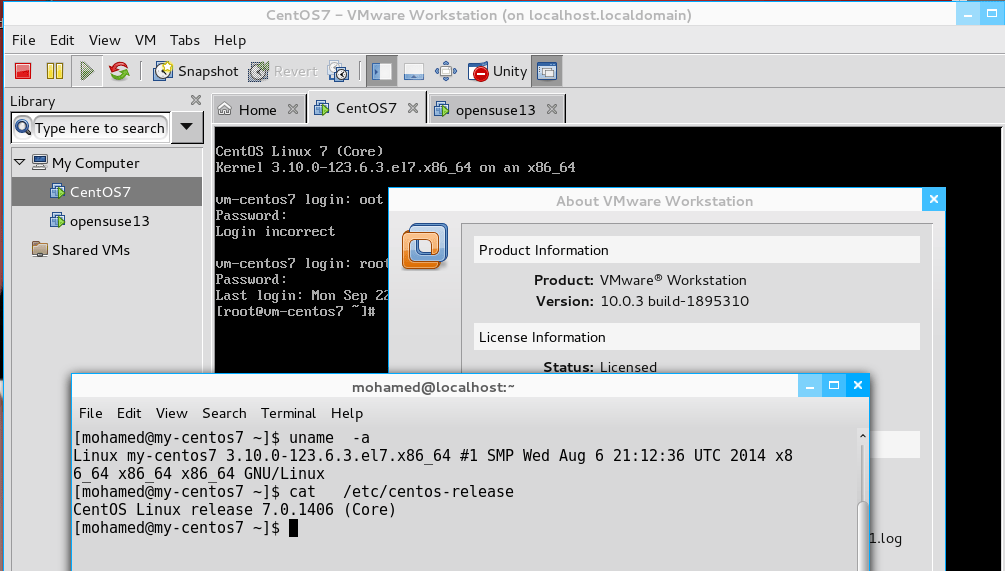Toggle the thumbnail bar view icon

(x=413, y=71)
